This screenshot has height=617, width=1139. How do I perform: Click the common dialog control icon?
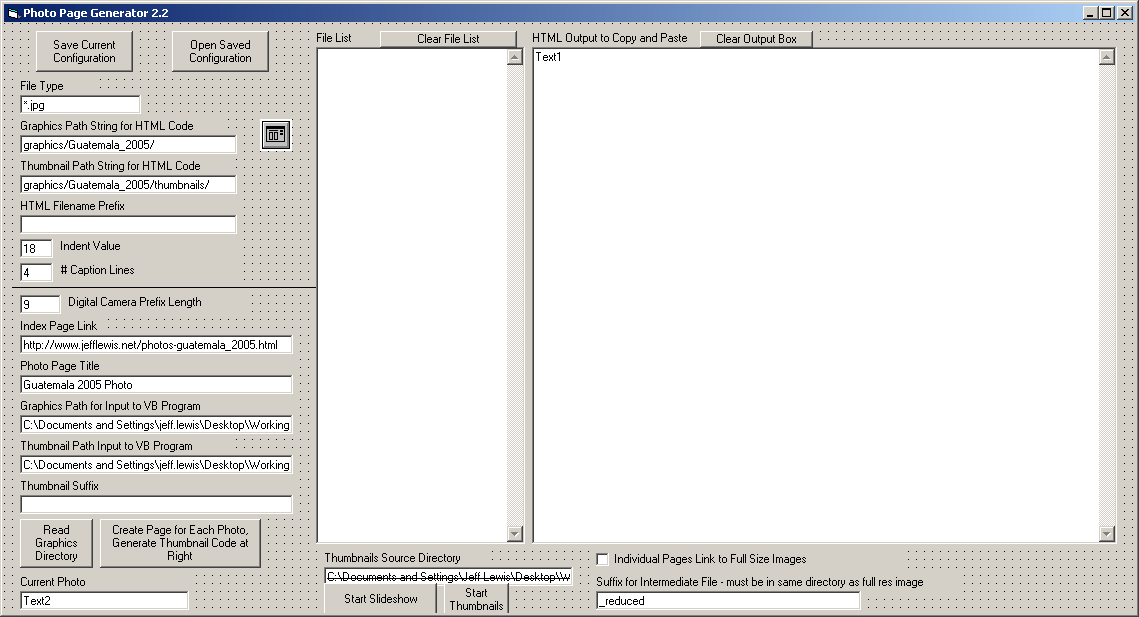(x=276, y=135)
